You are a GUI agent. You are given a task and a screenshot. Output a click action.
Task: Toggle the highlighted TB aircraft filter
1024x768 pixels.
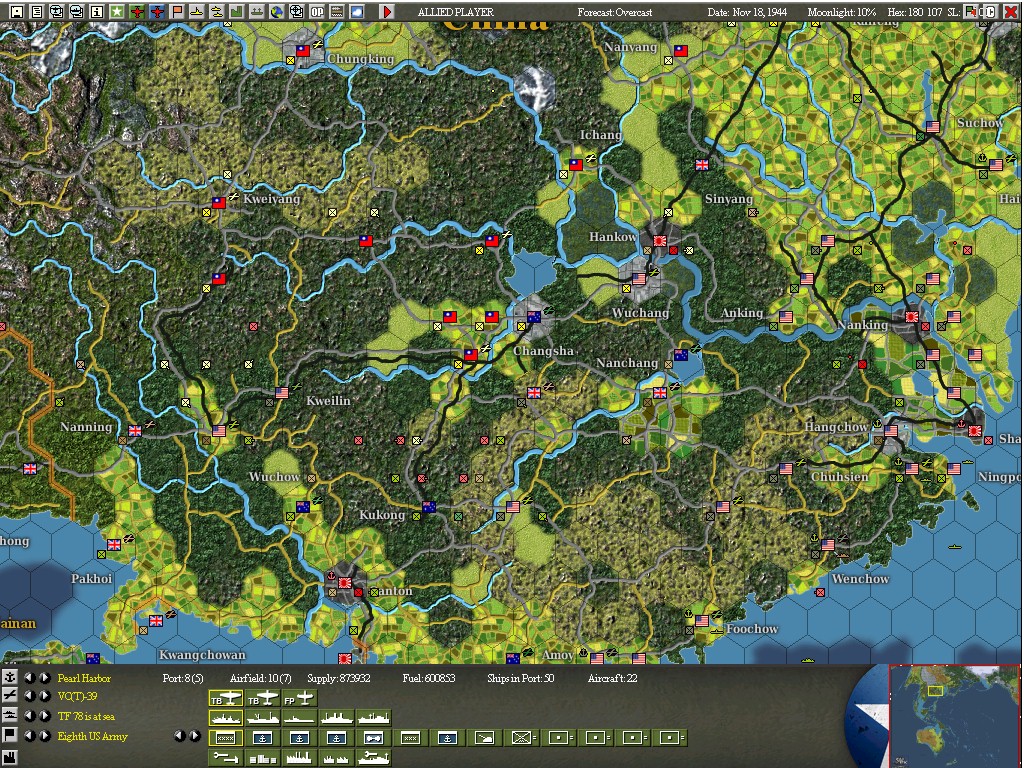[x=226, y=698]
